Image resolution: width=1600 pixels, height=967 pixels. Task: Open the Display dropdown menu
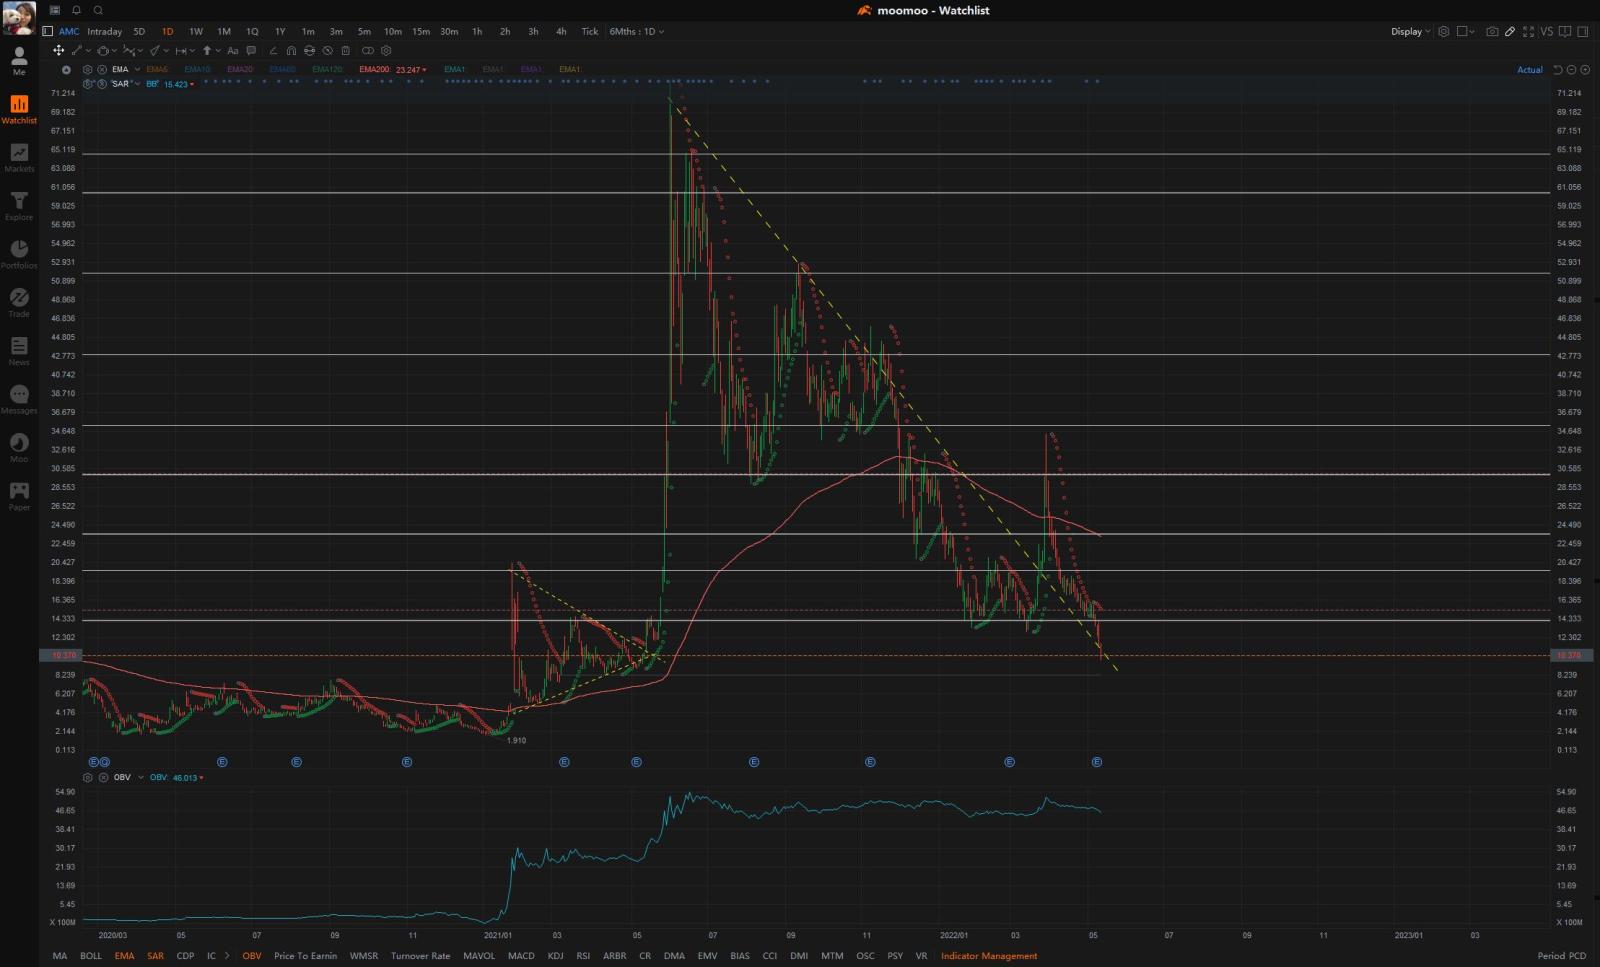pyautogui.click(x=1410, y=31)
